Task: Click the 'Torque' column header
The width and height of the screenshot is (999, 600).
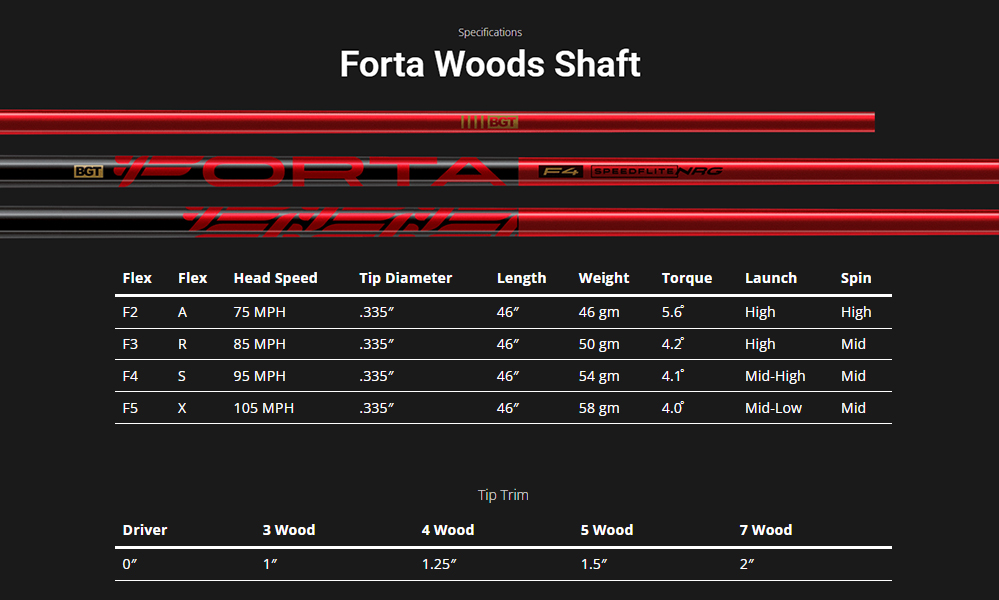Action: [x=687, y=278]
